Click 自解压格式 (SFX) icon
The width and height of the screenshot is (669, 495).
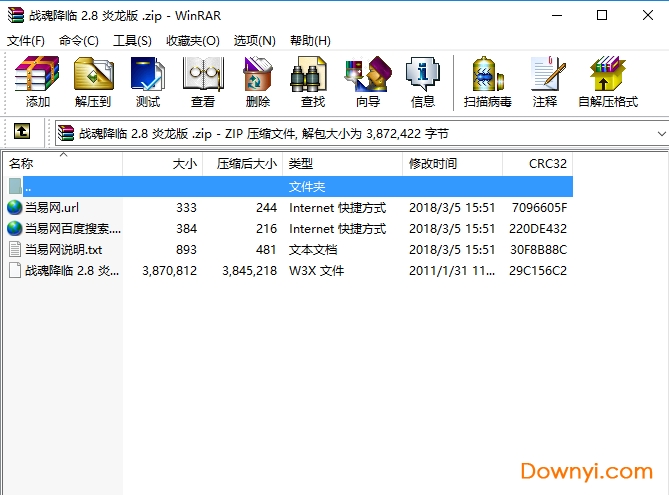pyautogui.click(x=608, y=82)
